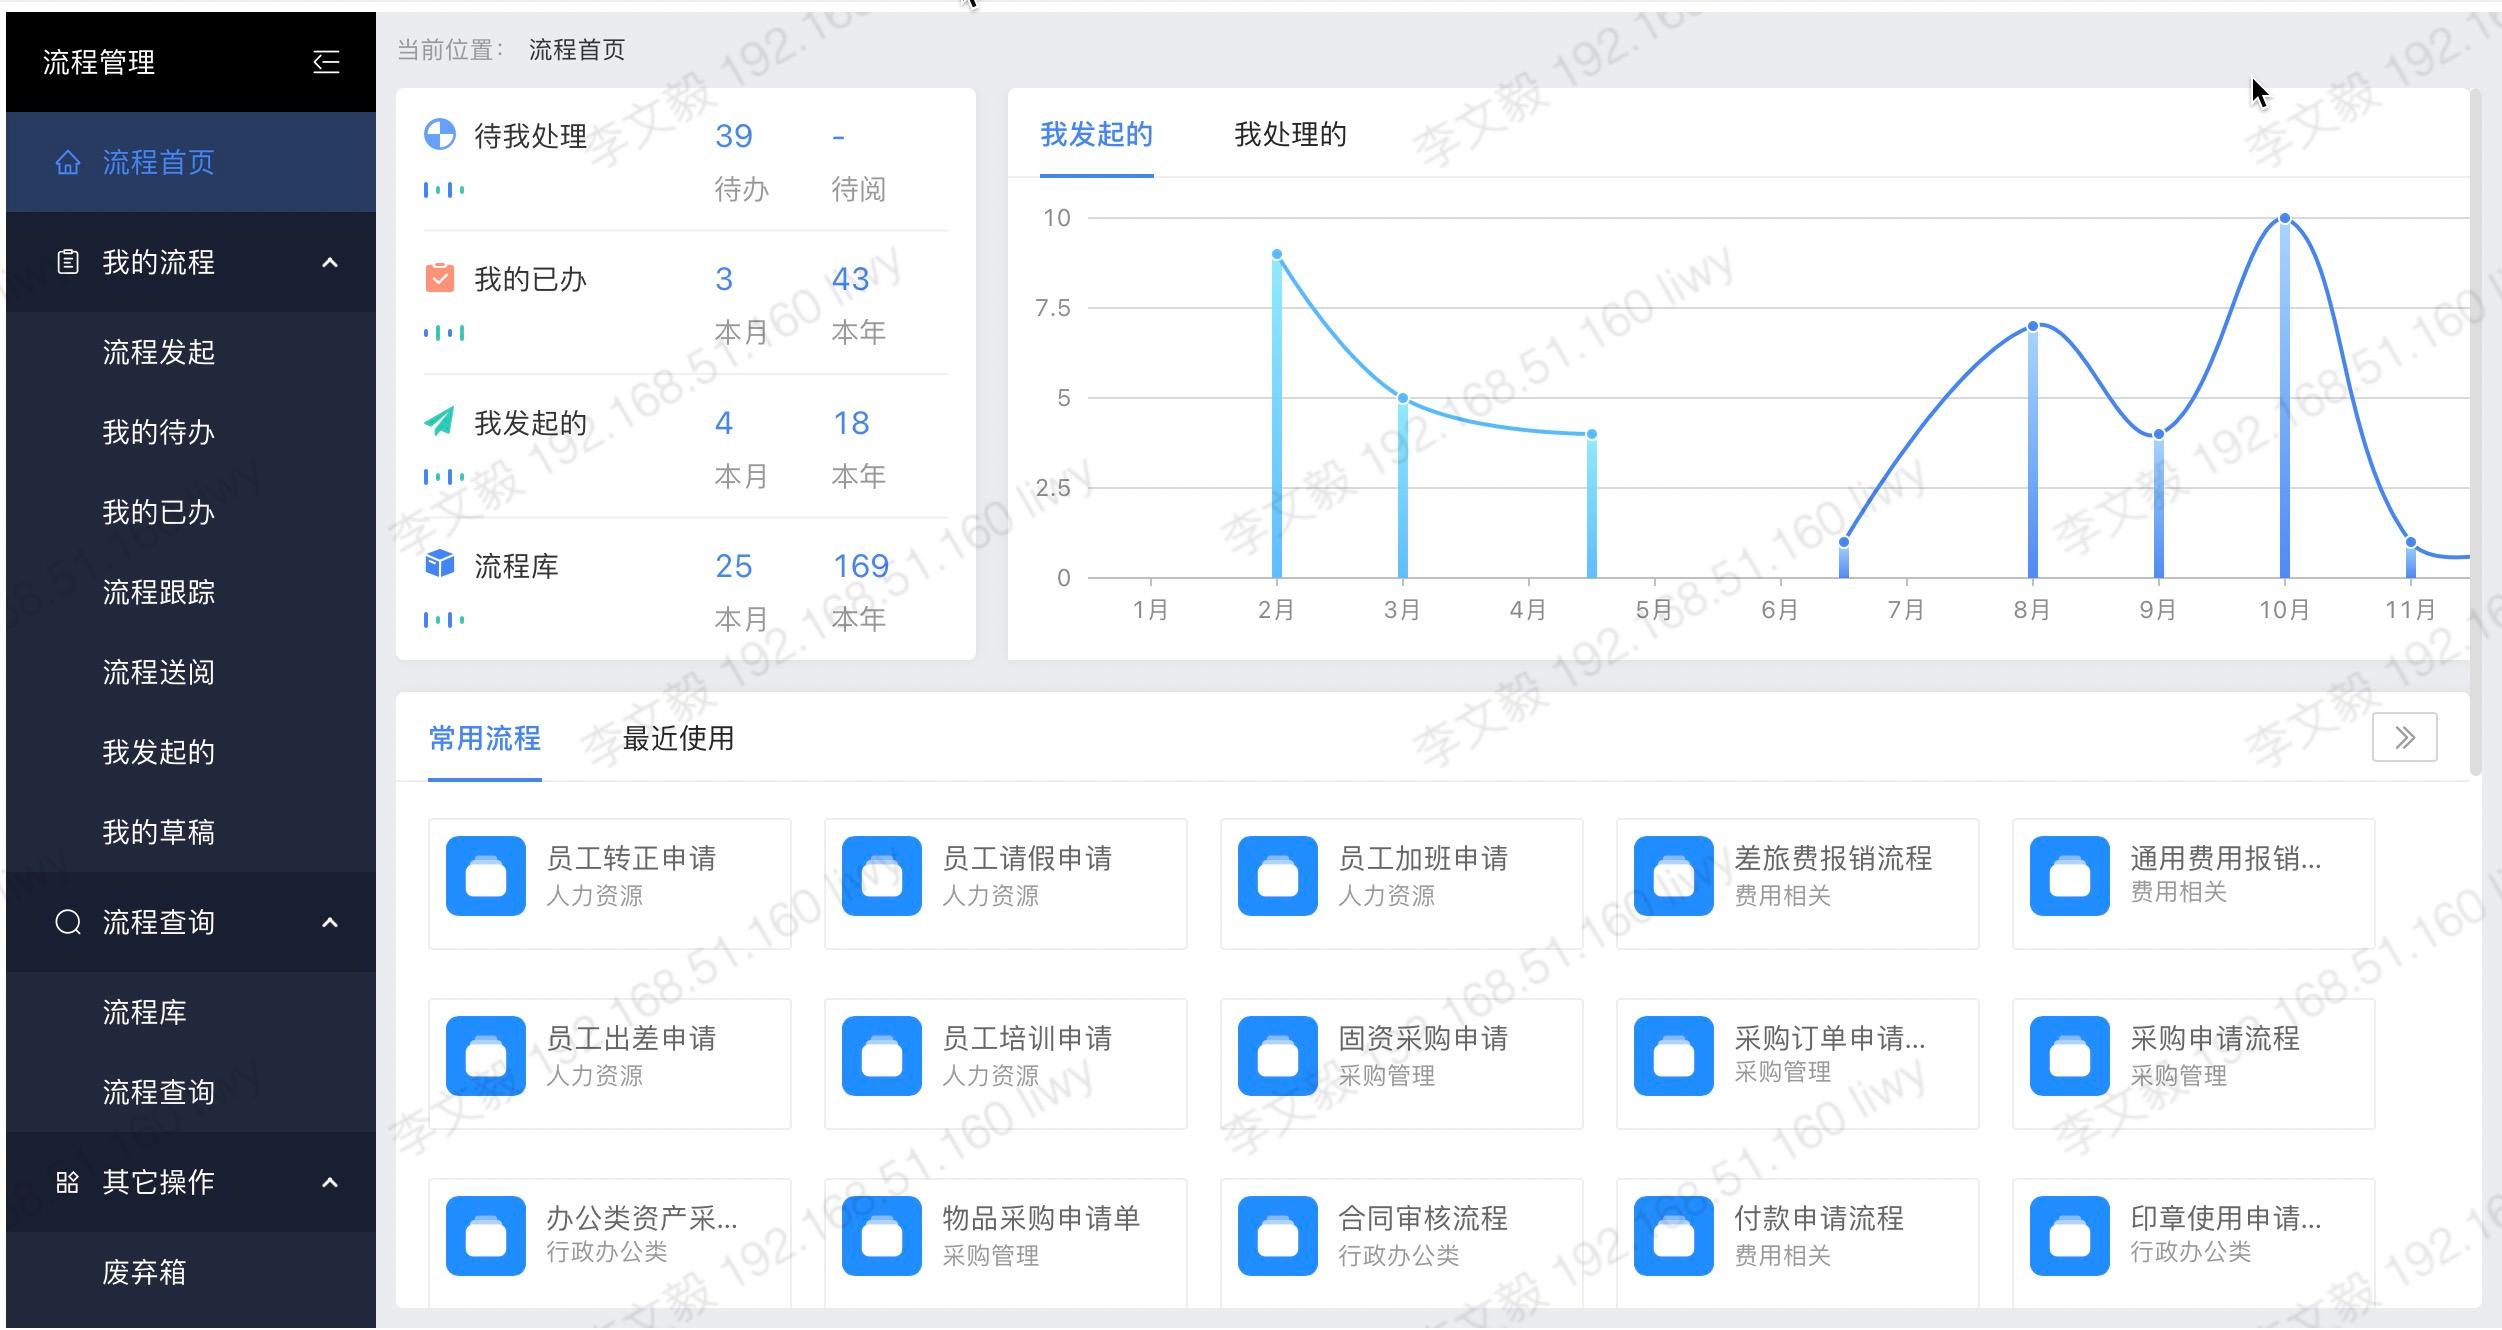Select the 最近使用 tab
The height and width of the screenshot is (1330, 2502).
tap(678, 738)
